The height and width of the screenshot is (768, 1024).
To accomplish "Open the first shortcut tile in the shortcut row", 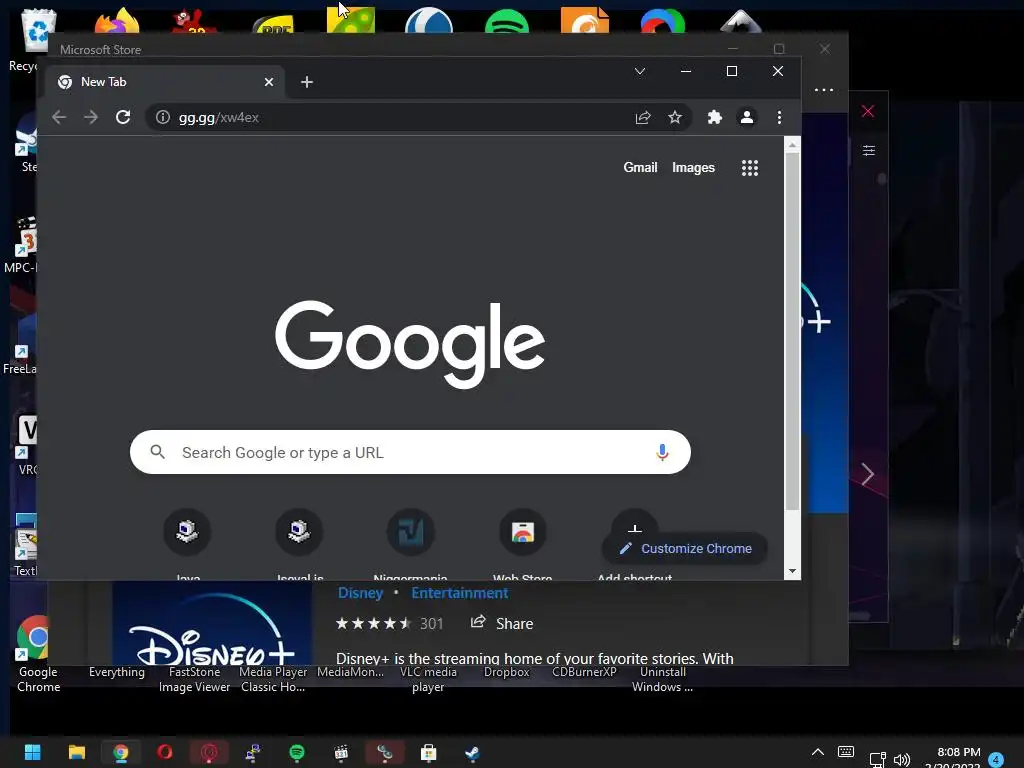I will pyautogui.click(x=187, y=532).
